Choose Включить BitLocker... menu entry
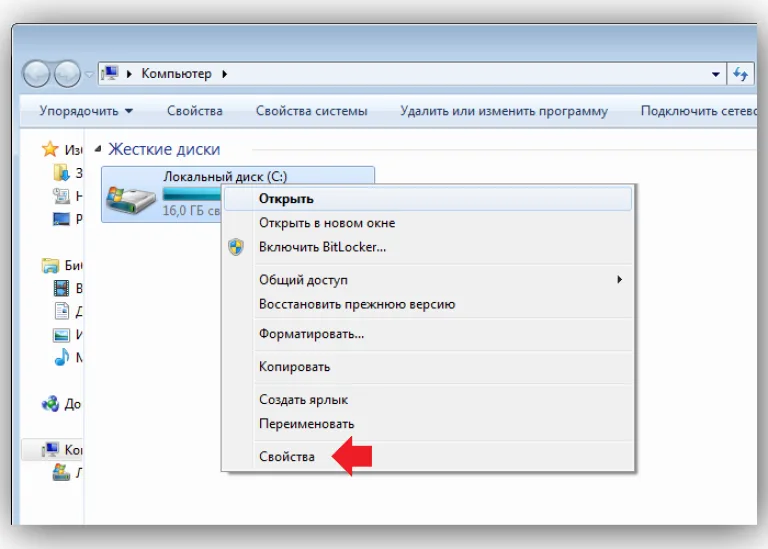The image size is (768, 549). (x=322, y=247)
